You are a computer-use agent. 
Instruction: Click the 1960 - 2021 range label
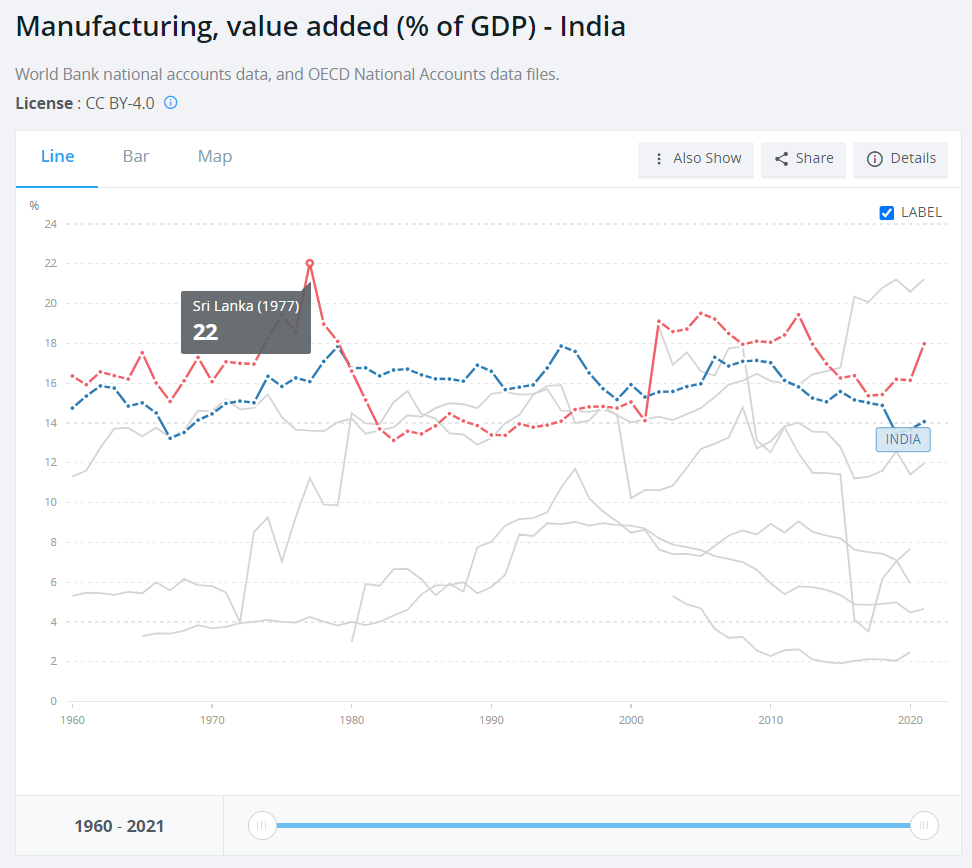tap(119, 825)
